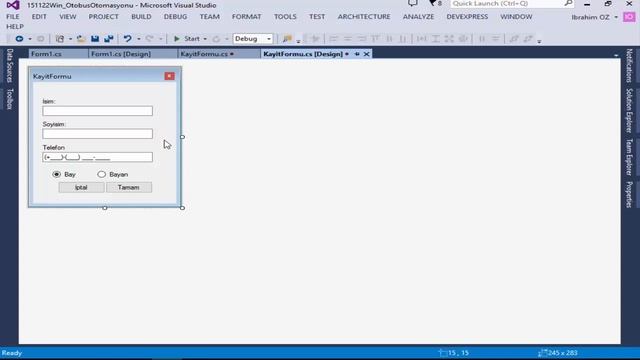Click the Quick Launch magnifier icon

point(568,4)
